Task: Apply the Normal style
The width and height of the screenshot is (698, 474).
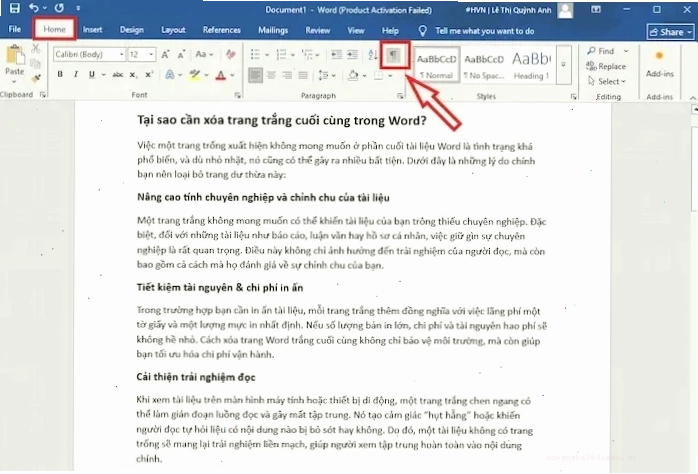Action: point(436,65)
